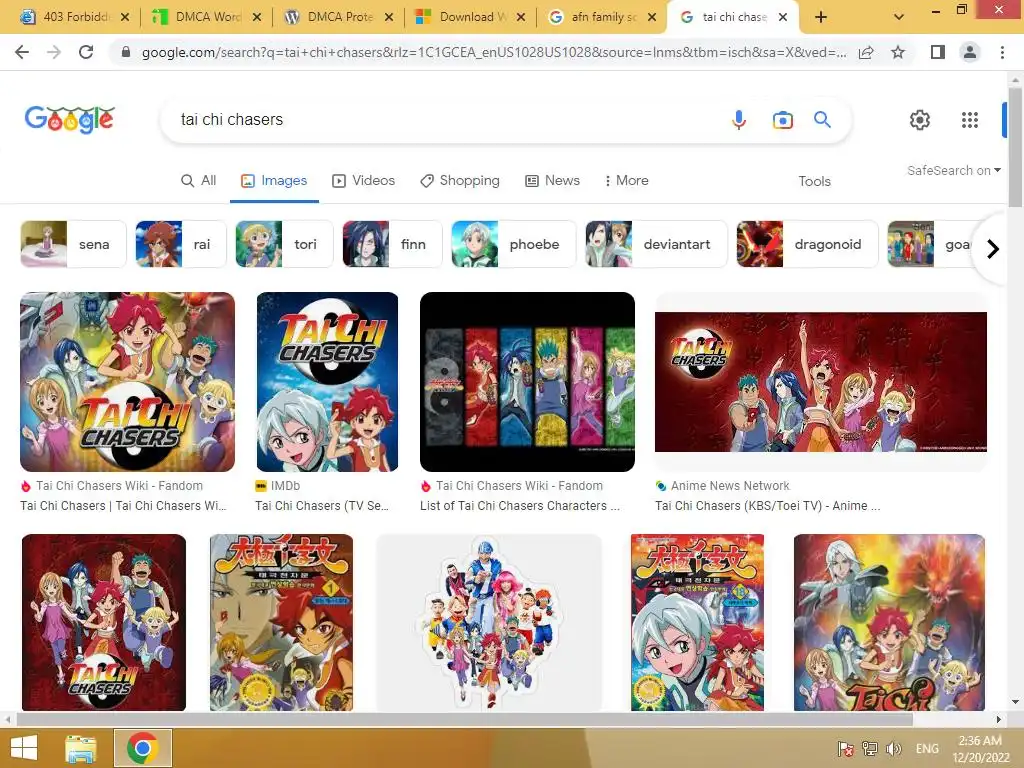Open the character list panels image
Screen dimensions: 1024x768
[x=527, y=382]
